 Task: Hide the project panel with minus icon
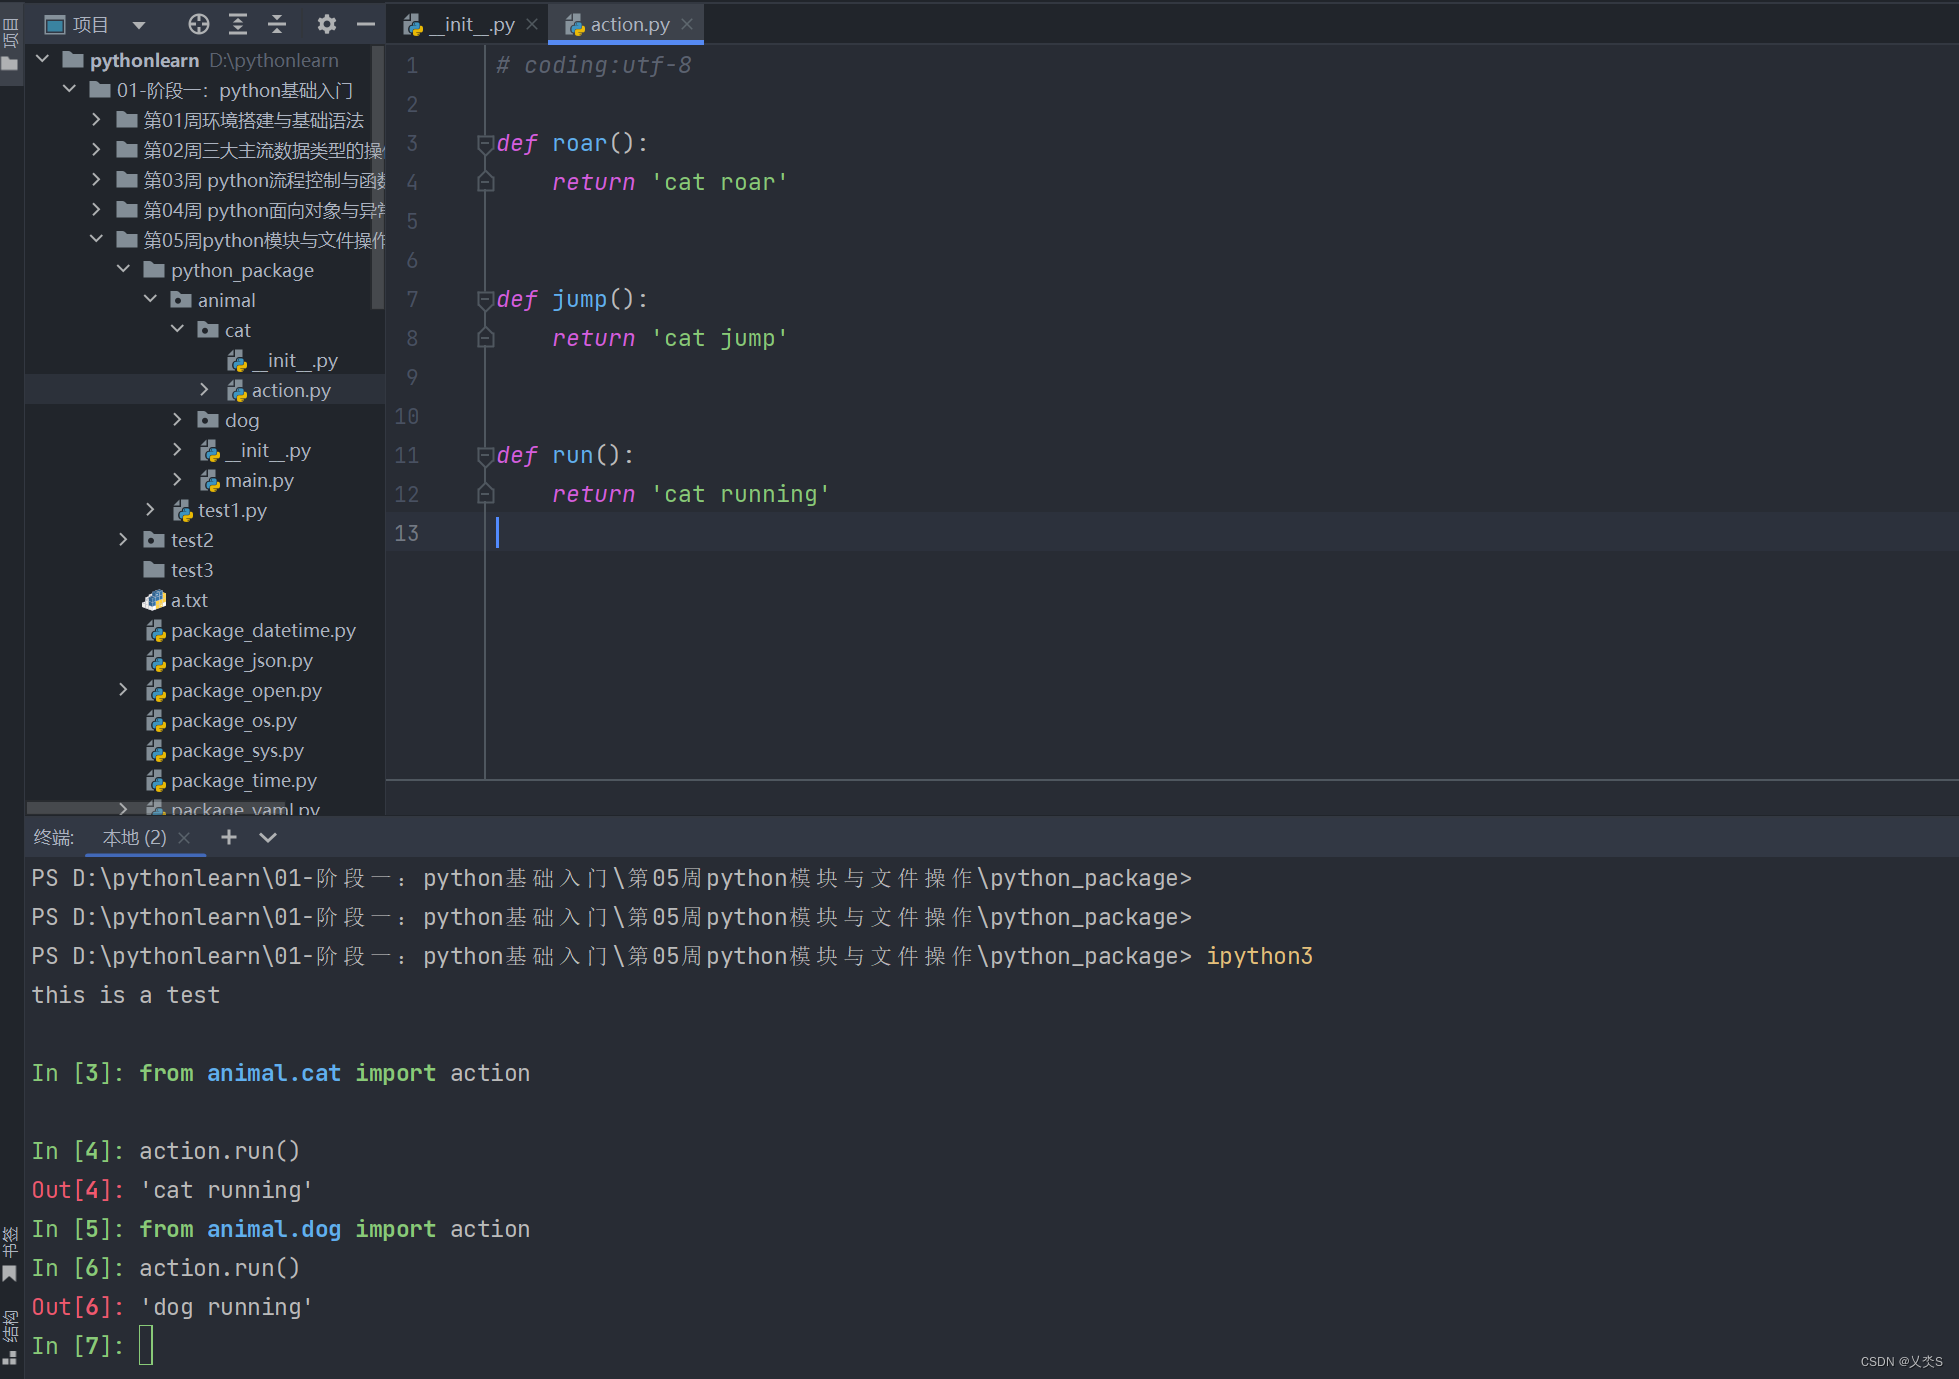pos(366,24)
